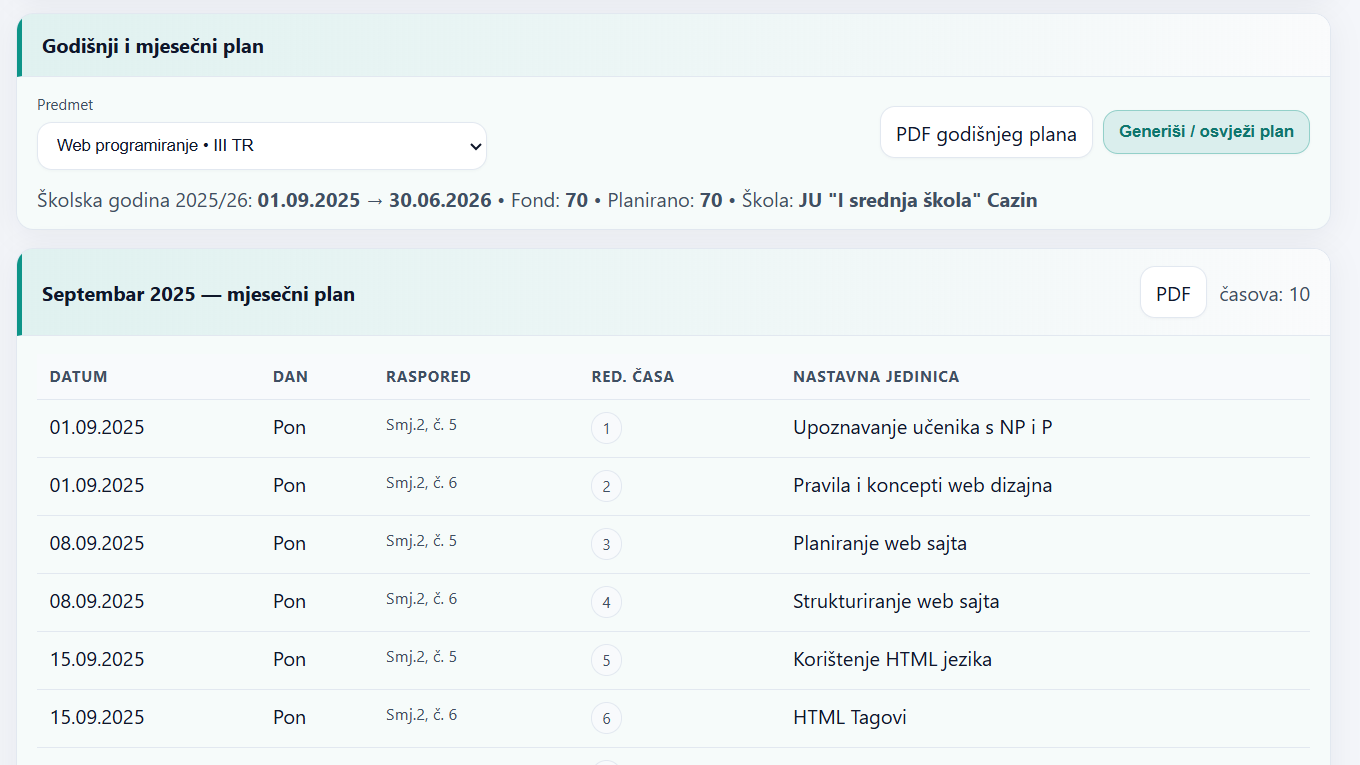
Task: Click the start date 01.09.2025 in summary
Action: point(309,200)
